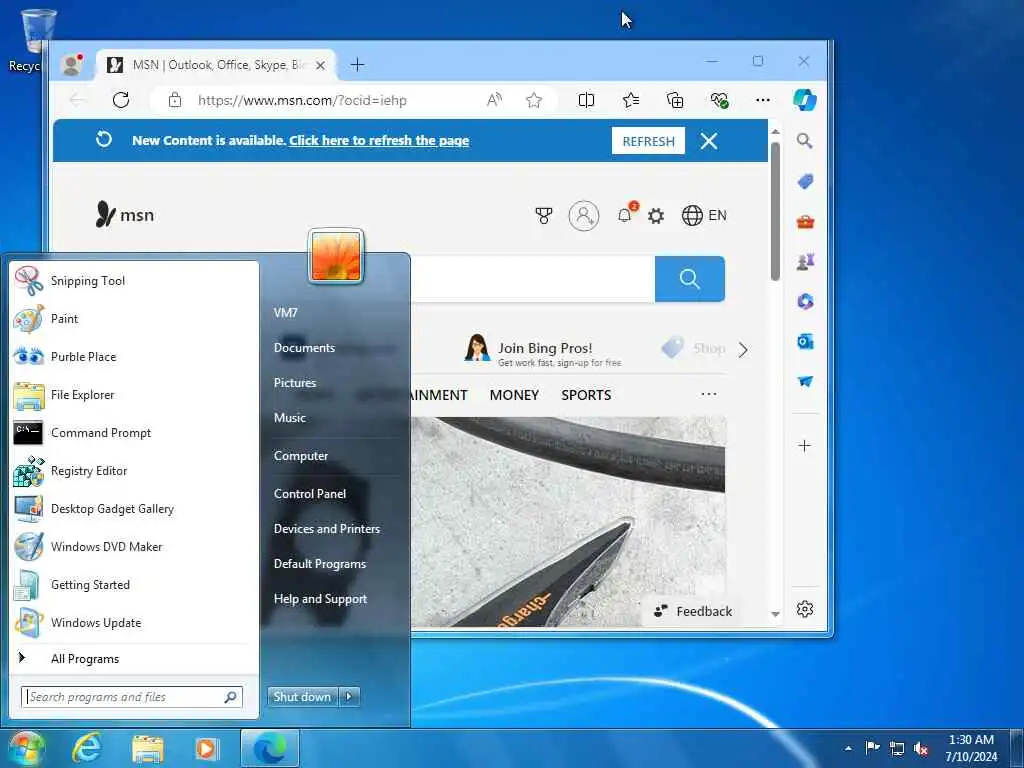The width and height of the screenshot is (1024, 768).
Task: Select the MONEY tab
Action: coord(514,395)
